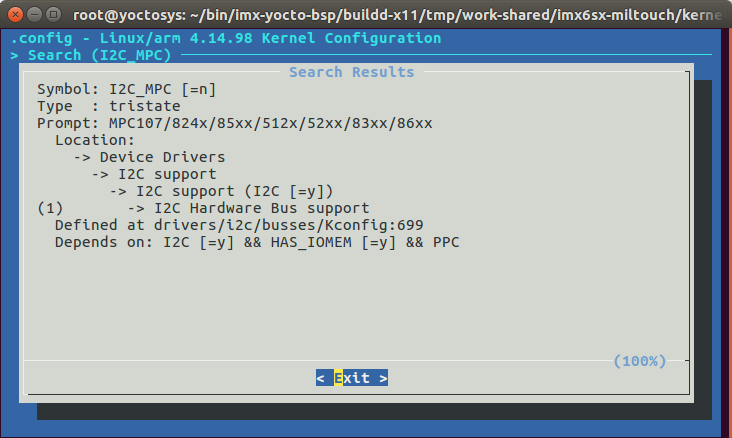Click the '> Search (I2C_MPC)' breadcrumb
The image size is (732, 438).
(x=91, y=55)
